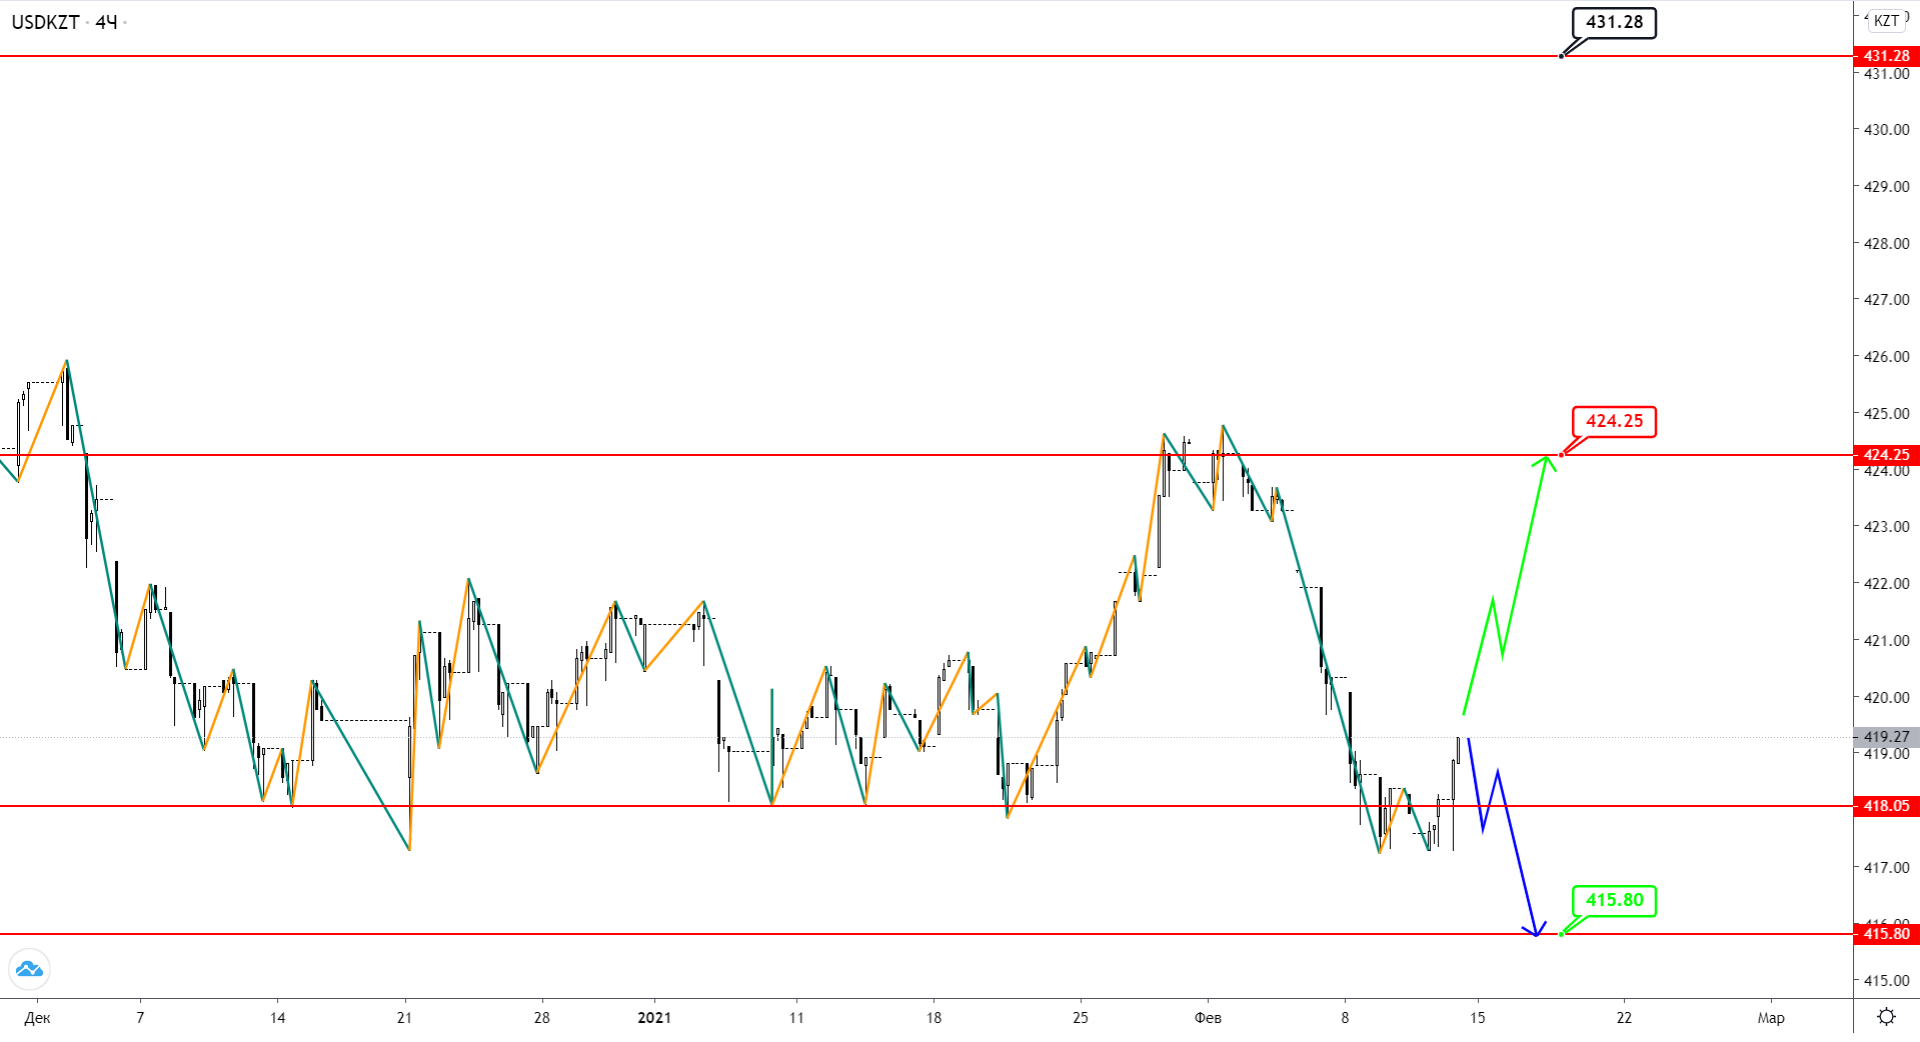Click the current price 419.27 tag

click(1886, 737)
